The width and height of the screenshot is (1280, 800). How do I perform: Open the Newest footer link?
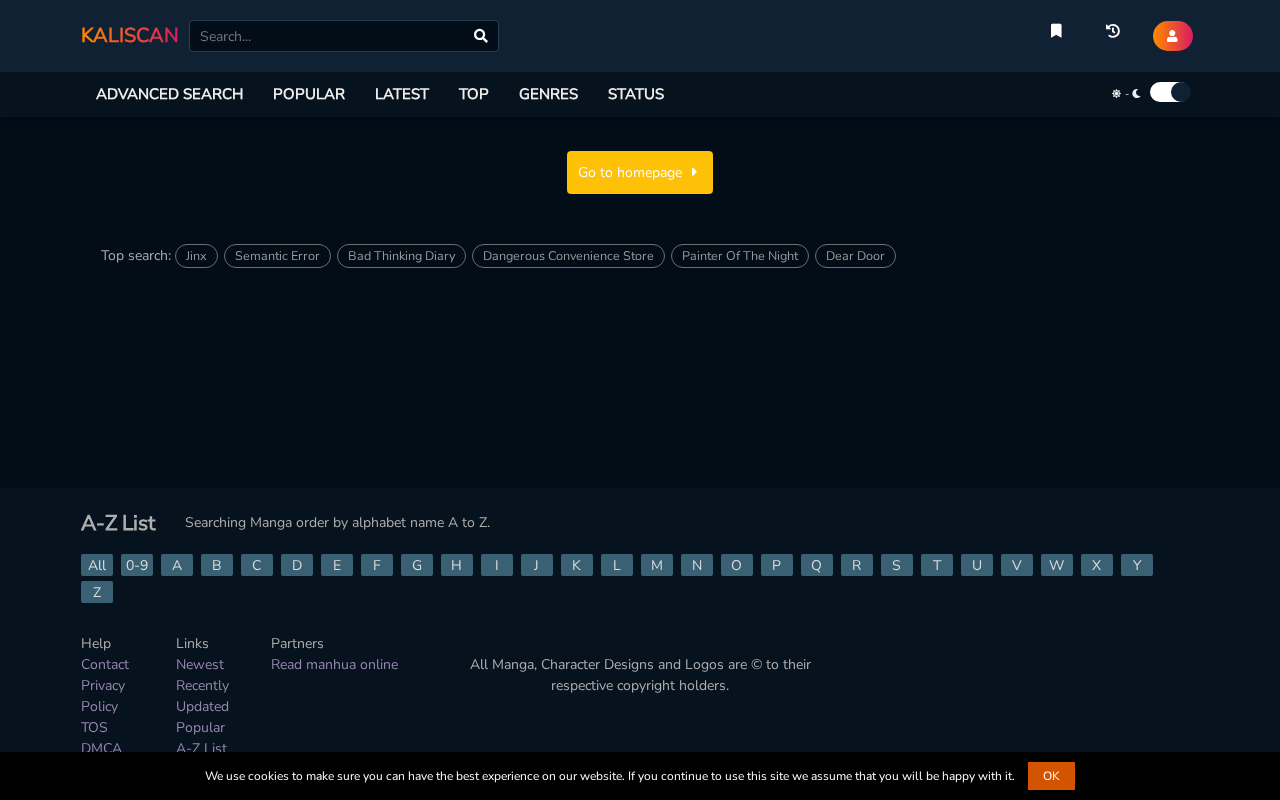click(200, 665)
